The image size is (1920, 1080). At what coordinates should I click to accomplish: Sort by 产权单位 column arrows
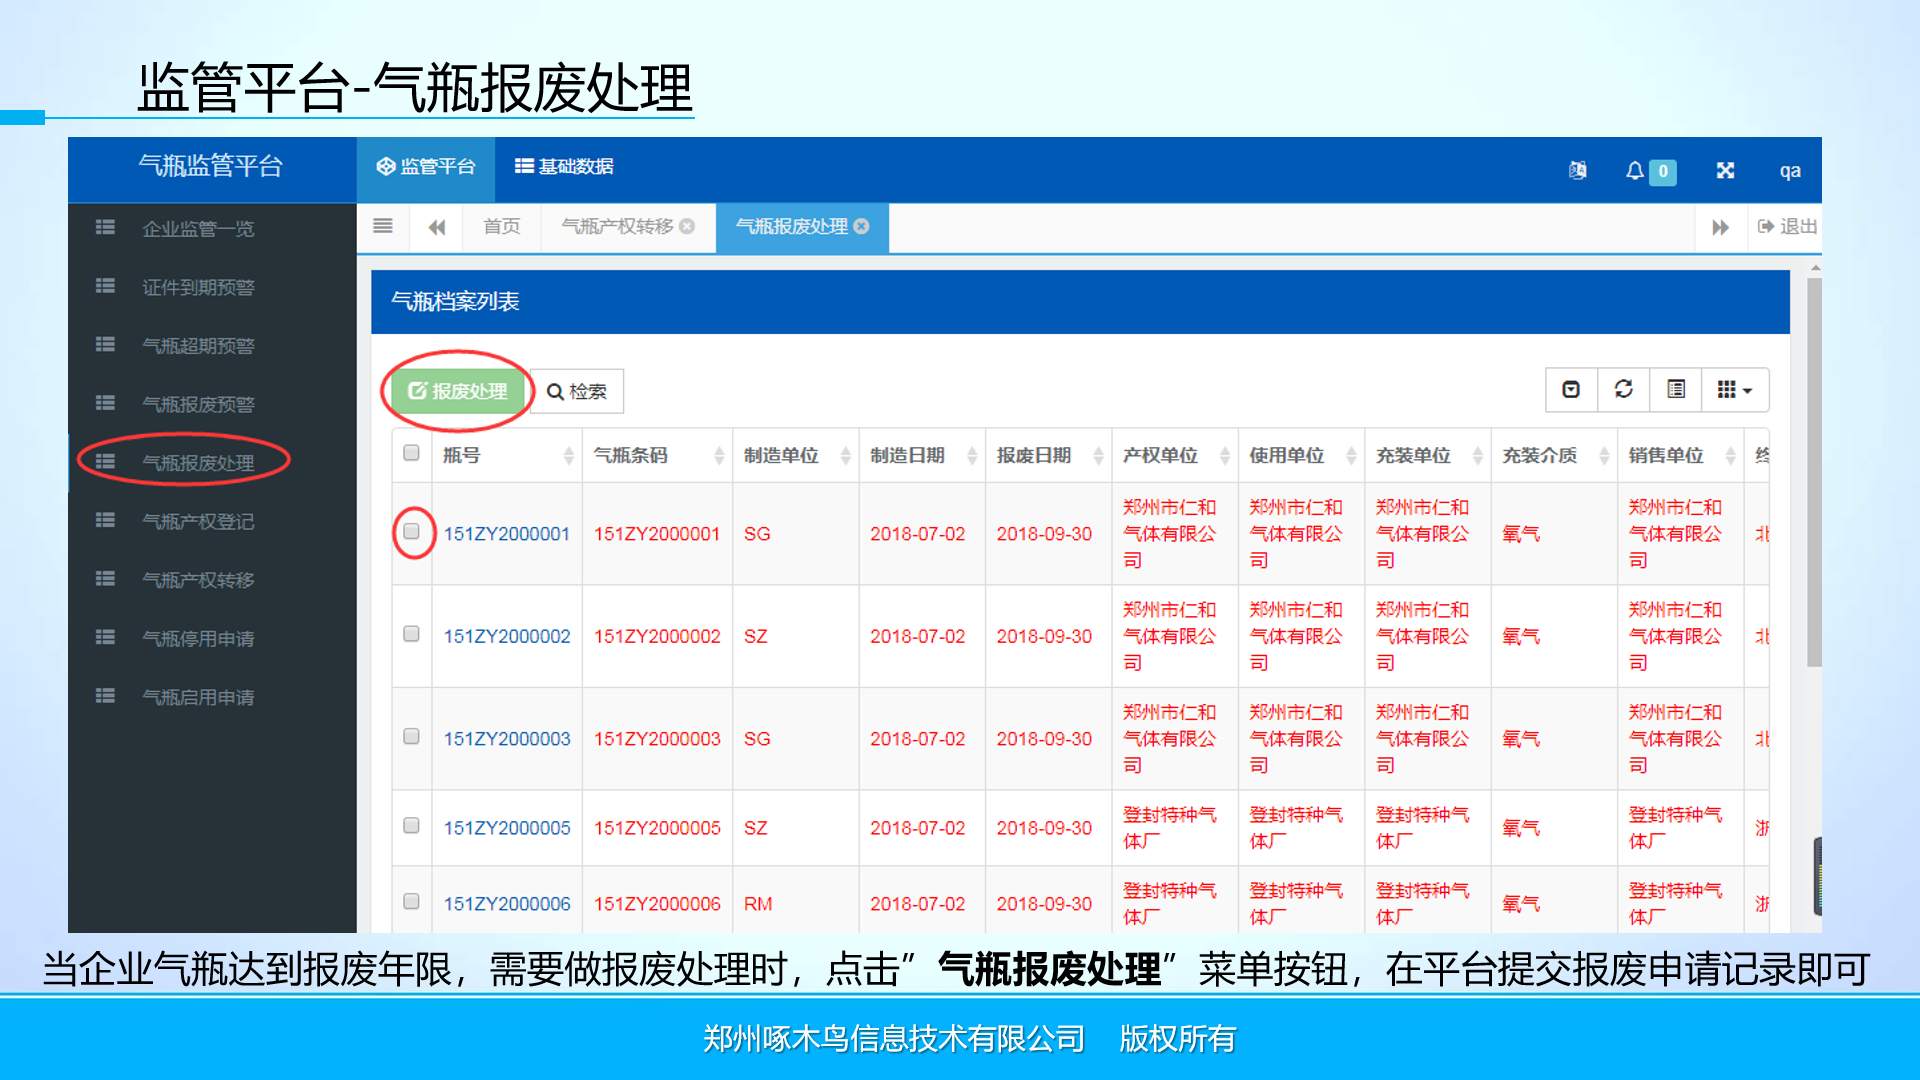click(x=1225, y=456)
